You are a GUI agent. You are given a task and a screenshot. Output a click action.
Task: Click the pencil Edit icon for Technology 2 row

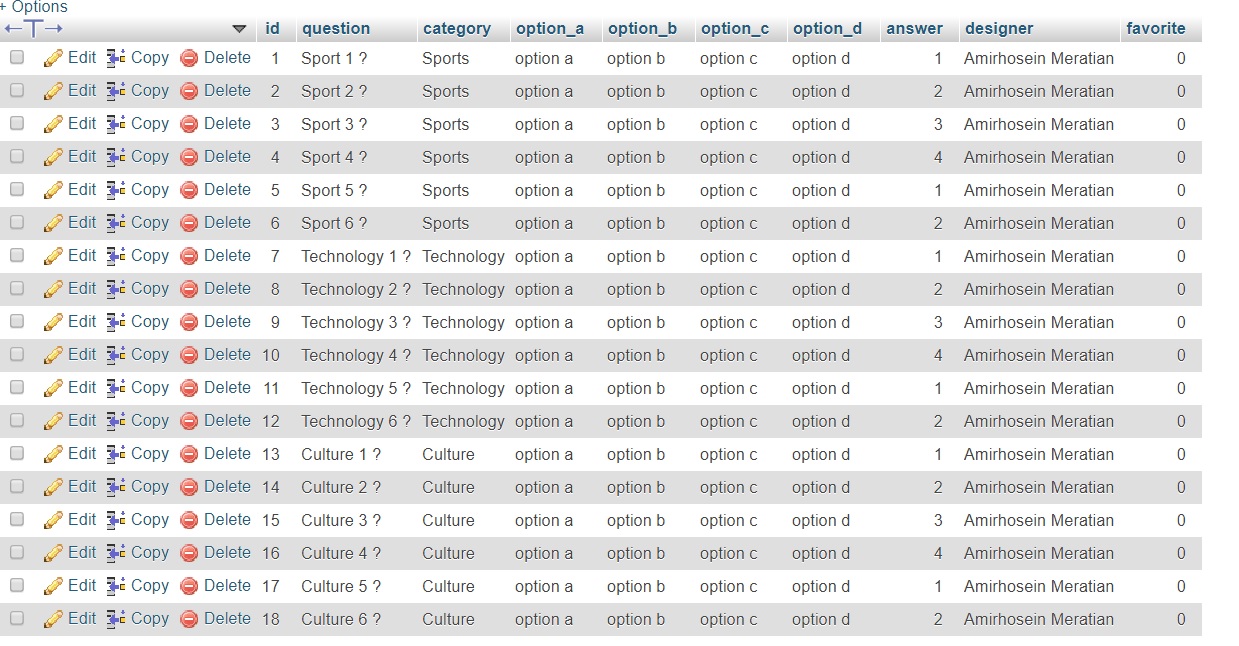coord(53,289)
